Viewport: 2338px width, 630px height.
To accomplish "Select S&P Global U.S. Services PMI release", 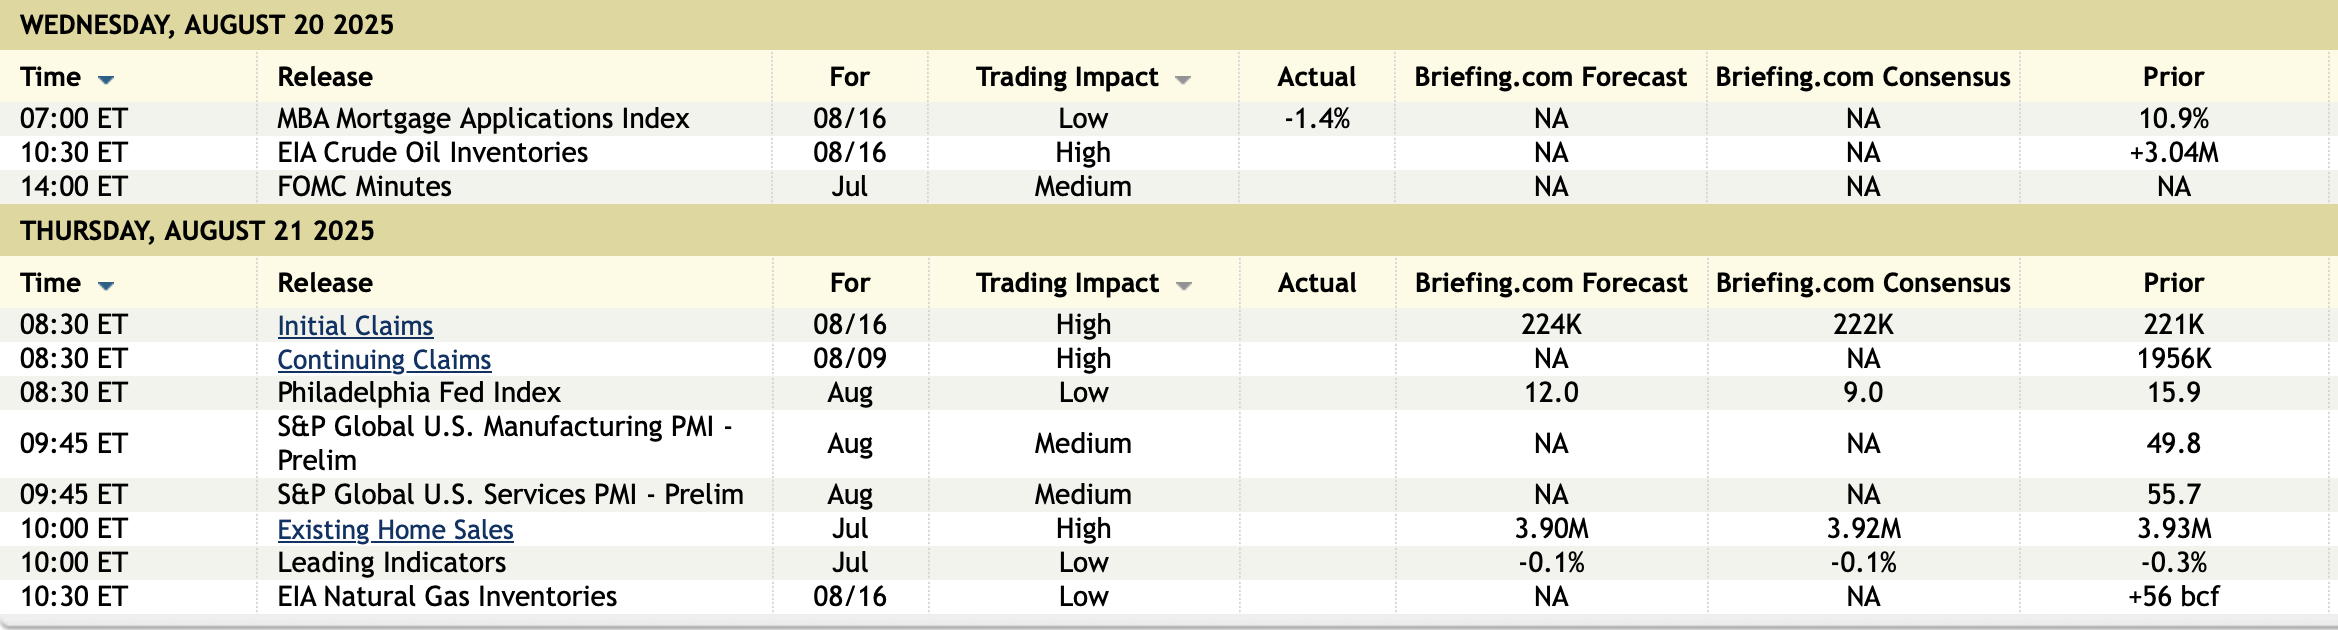I will coord(510,495).
